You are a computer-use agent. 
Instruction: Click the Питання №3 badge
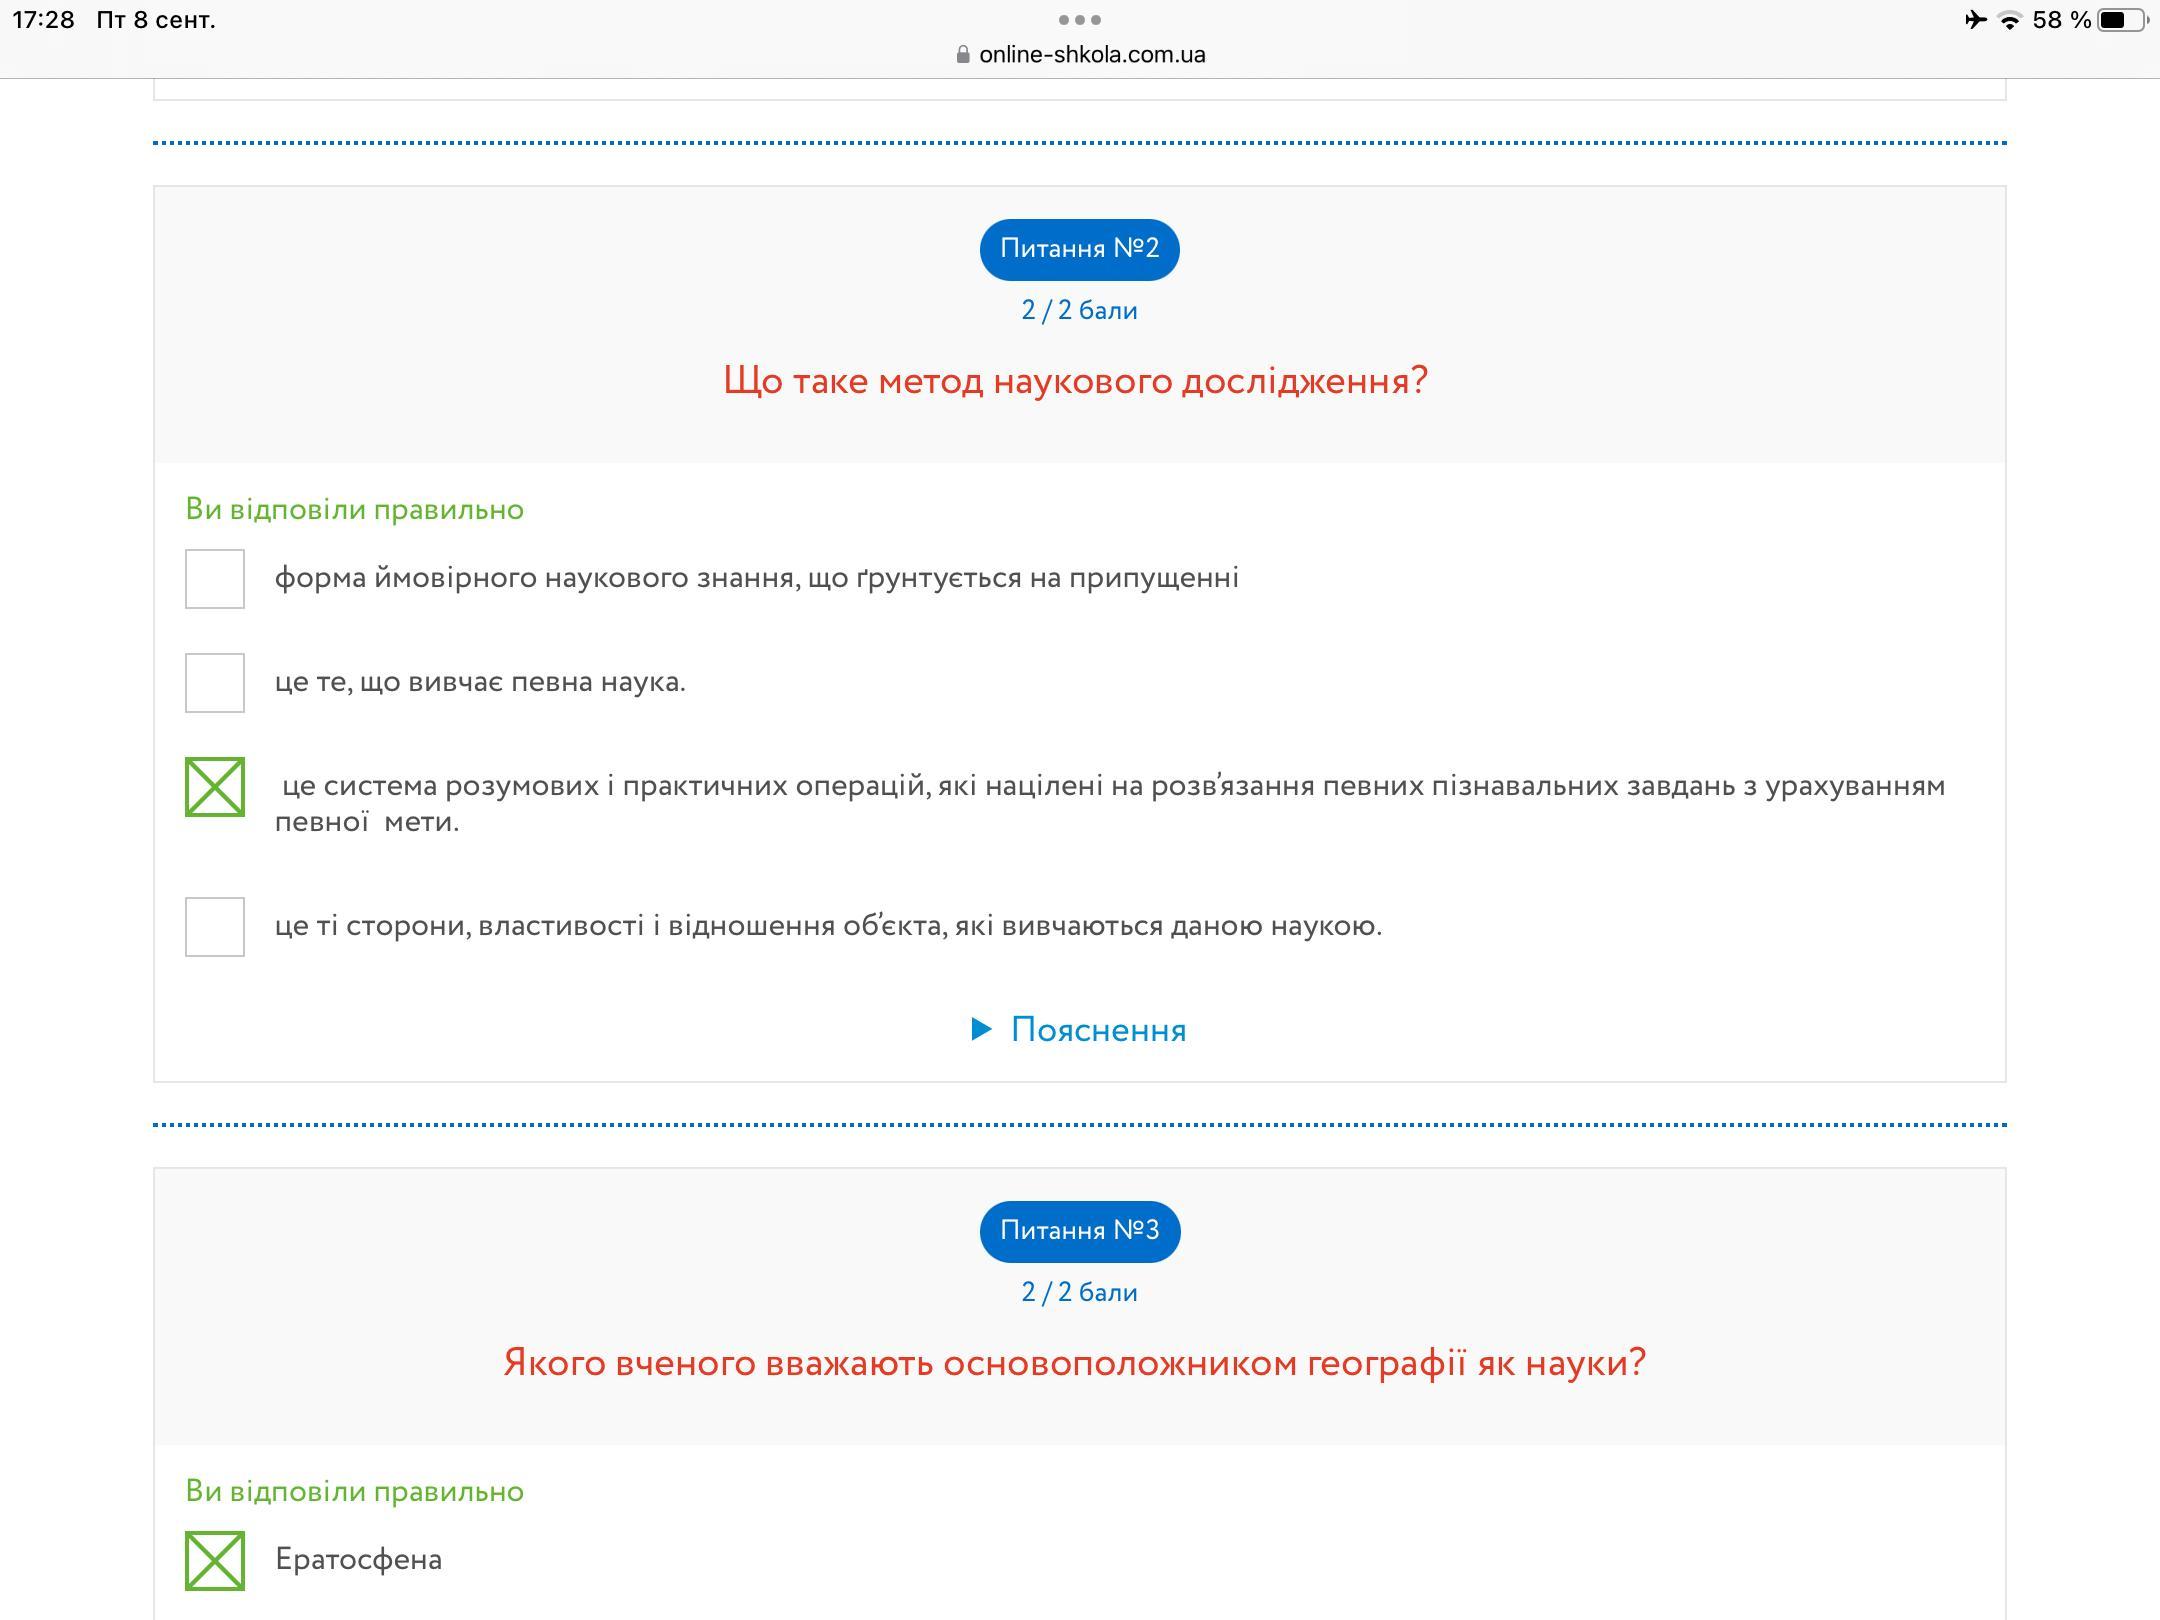(1079, 1231)
